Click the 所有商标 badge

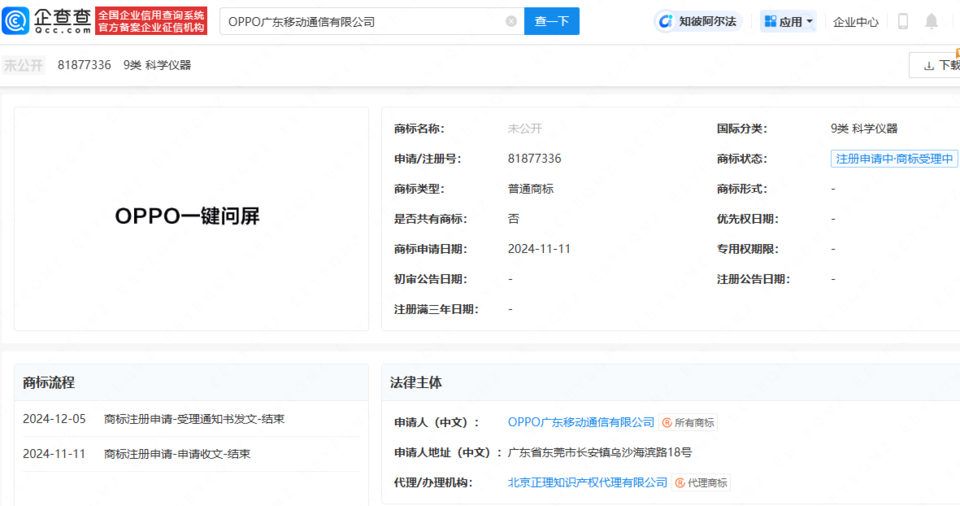tap(688, 423)
